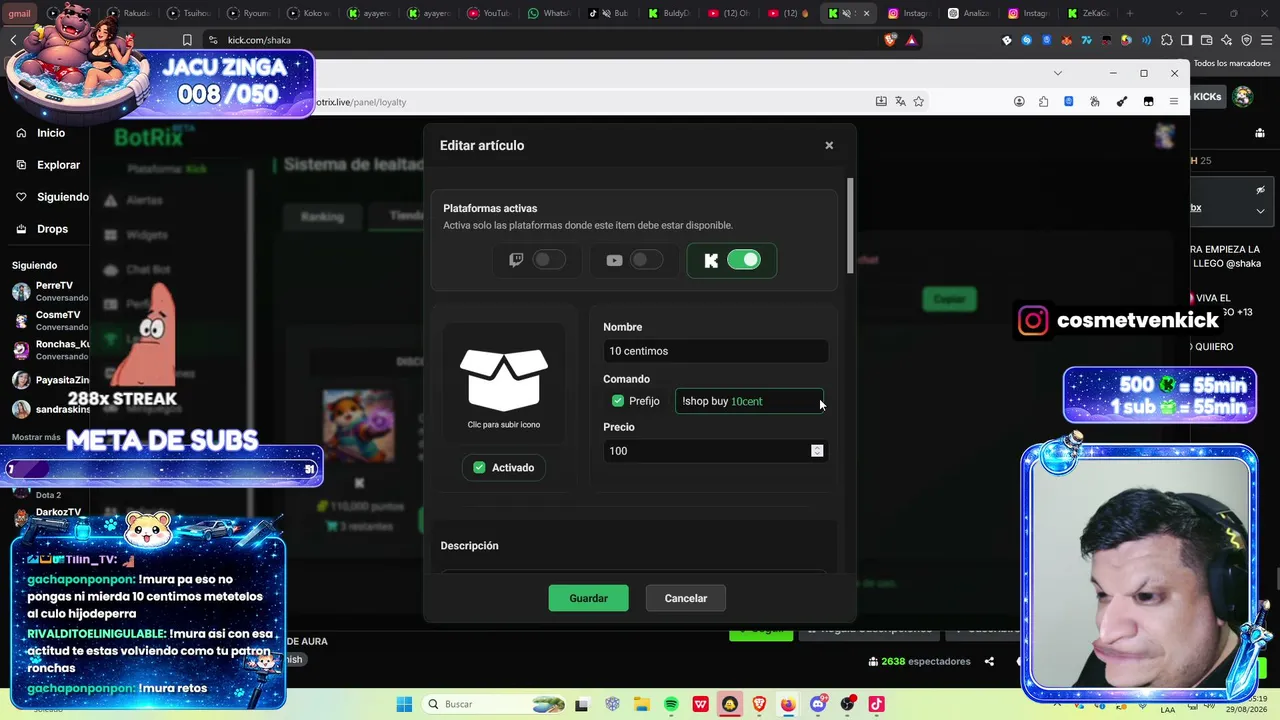The width and height of the screenshot is (1280, 720).
Task: Expand the pinned chat message chevron
Action: pos(1261,211)
